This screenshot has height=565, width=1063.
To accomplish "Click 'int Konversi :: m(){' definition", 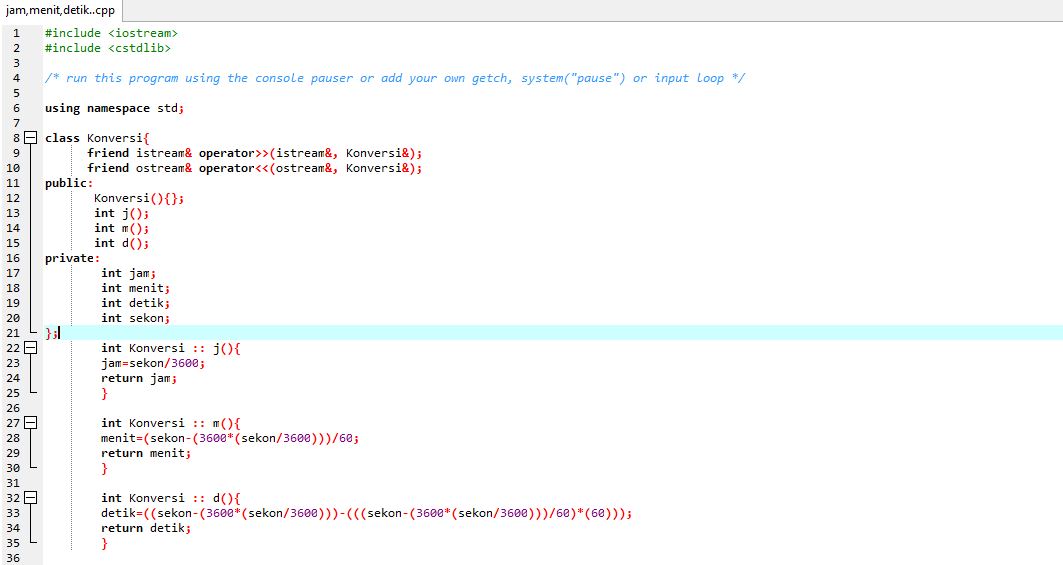I will pyautogui.click(x=171, y=423).
